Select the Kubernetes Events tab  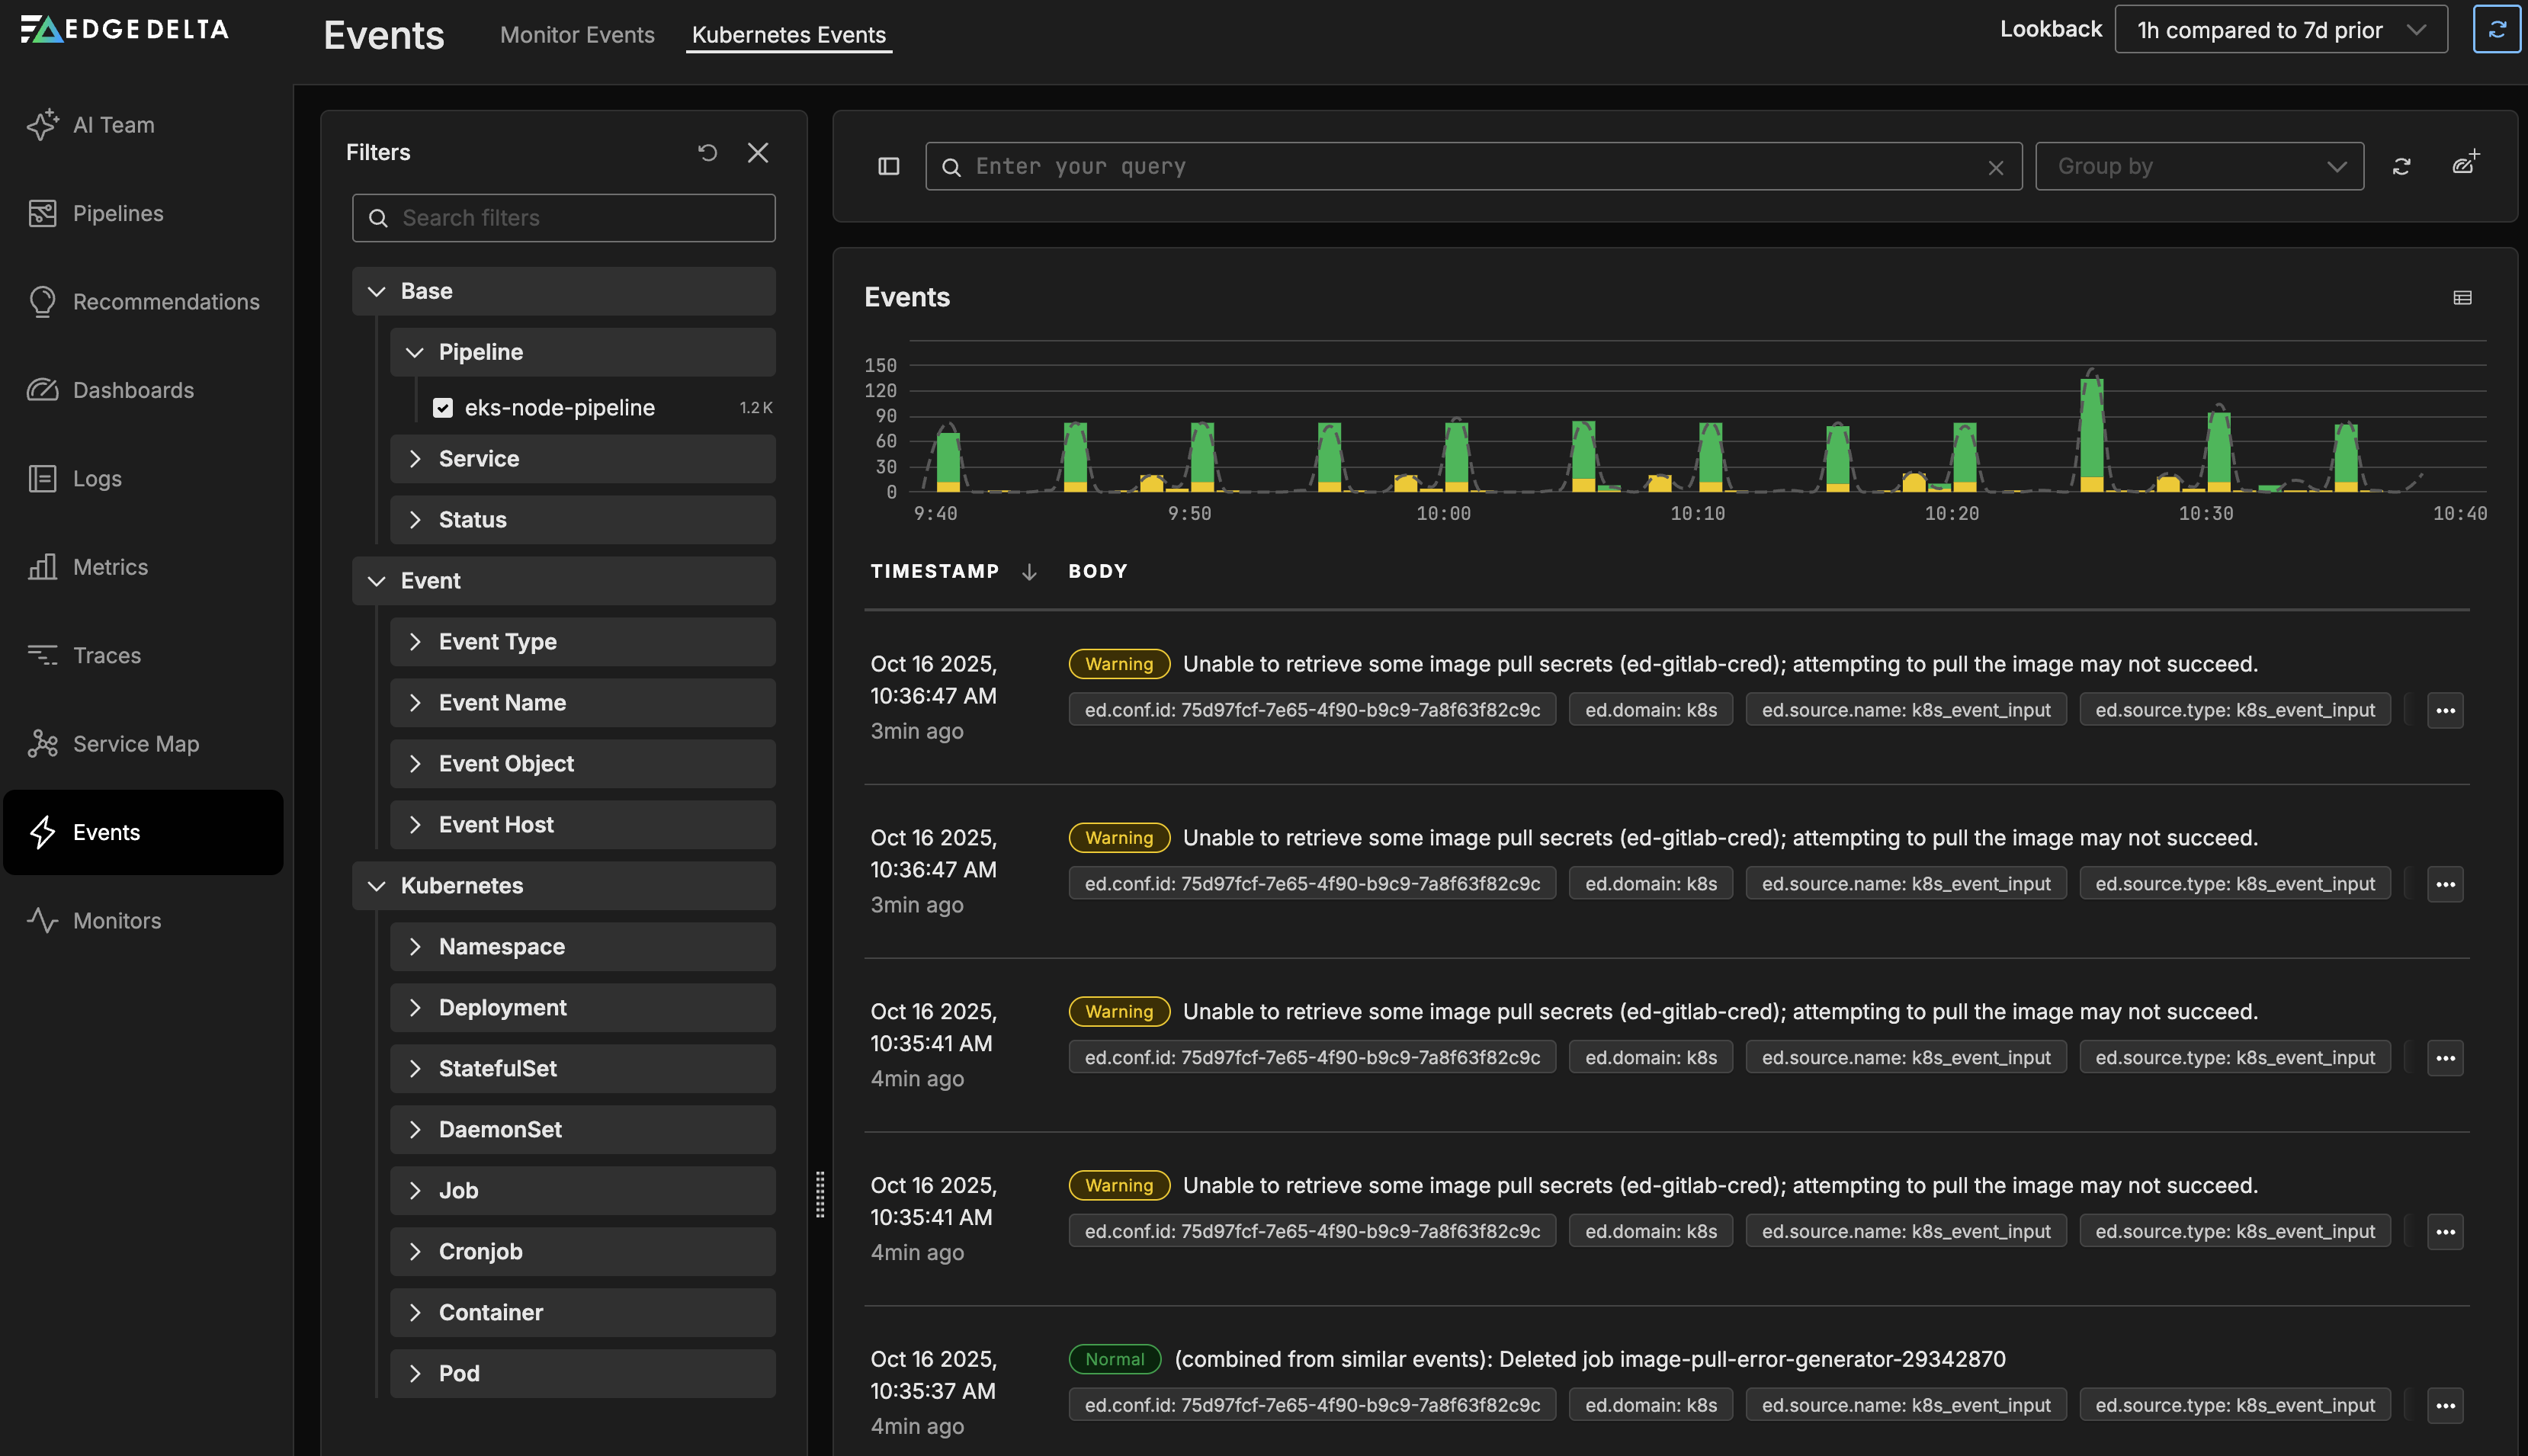[788, 35]
